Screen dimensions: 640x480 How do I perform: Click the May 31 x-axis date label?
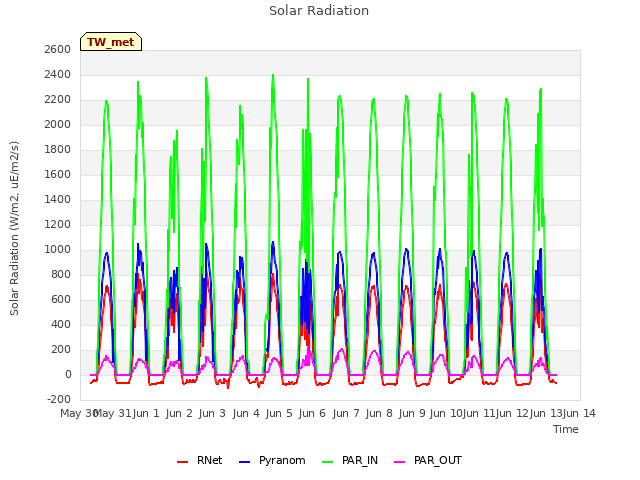[113, 413]
